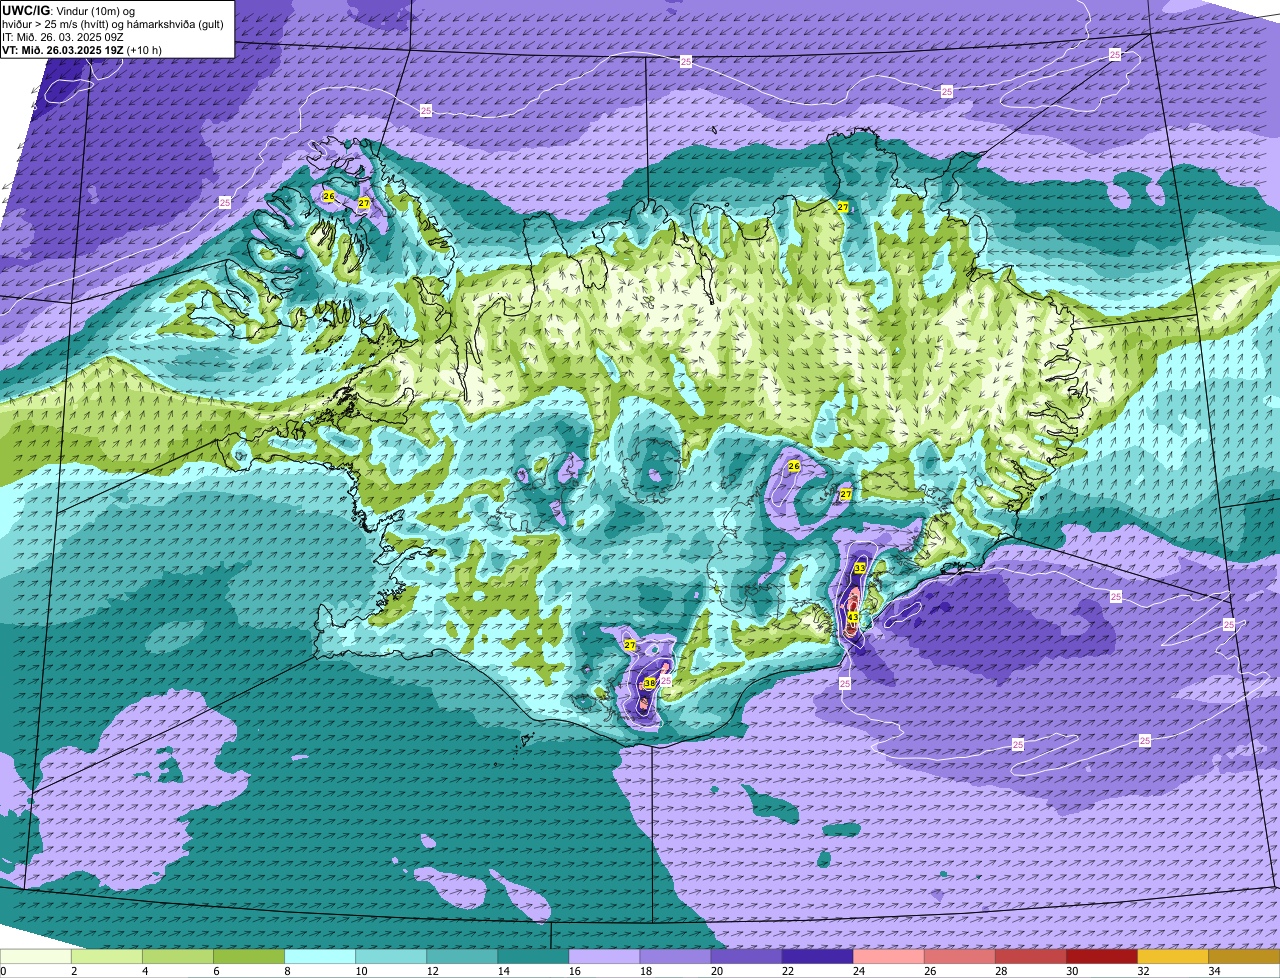Pick the 22–24 m/s deep indigo legend swatch

(x=817, y=956)
